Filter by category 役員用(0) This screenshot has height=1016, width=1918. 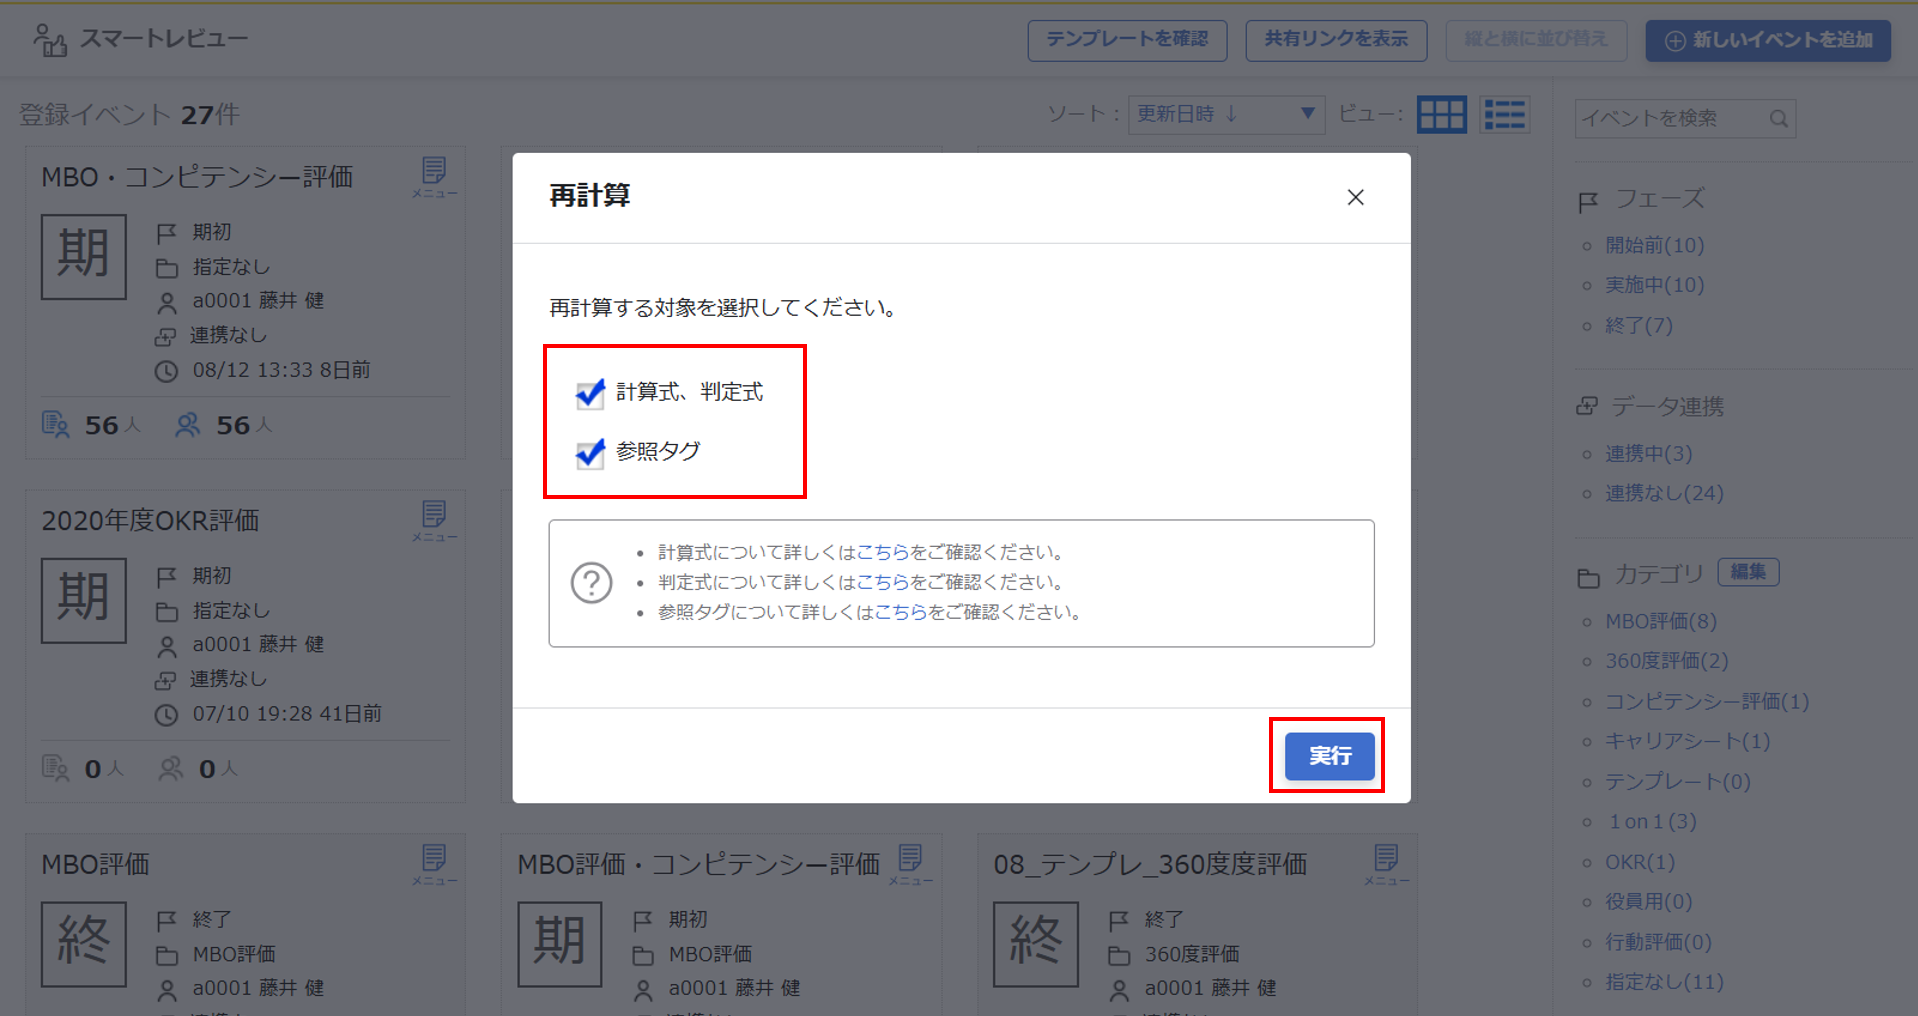pos(1649,901)
